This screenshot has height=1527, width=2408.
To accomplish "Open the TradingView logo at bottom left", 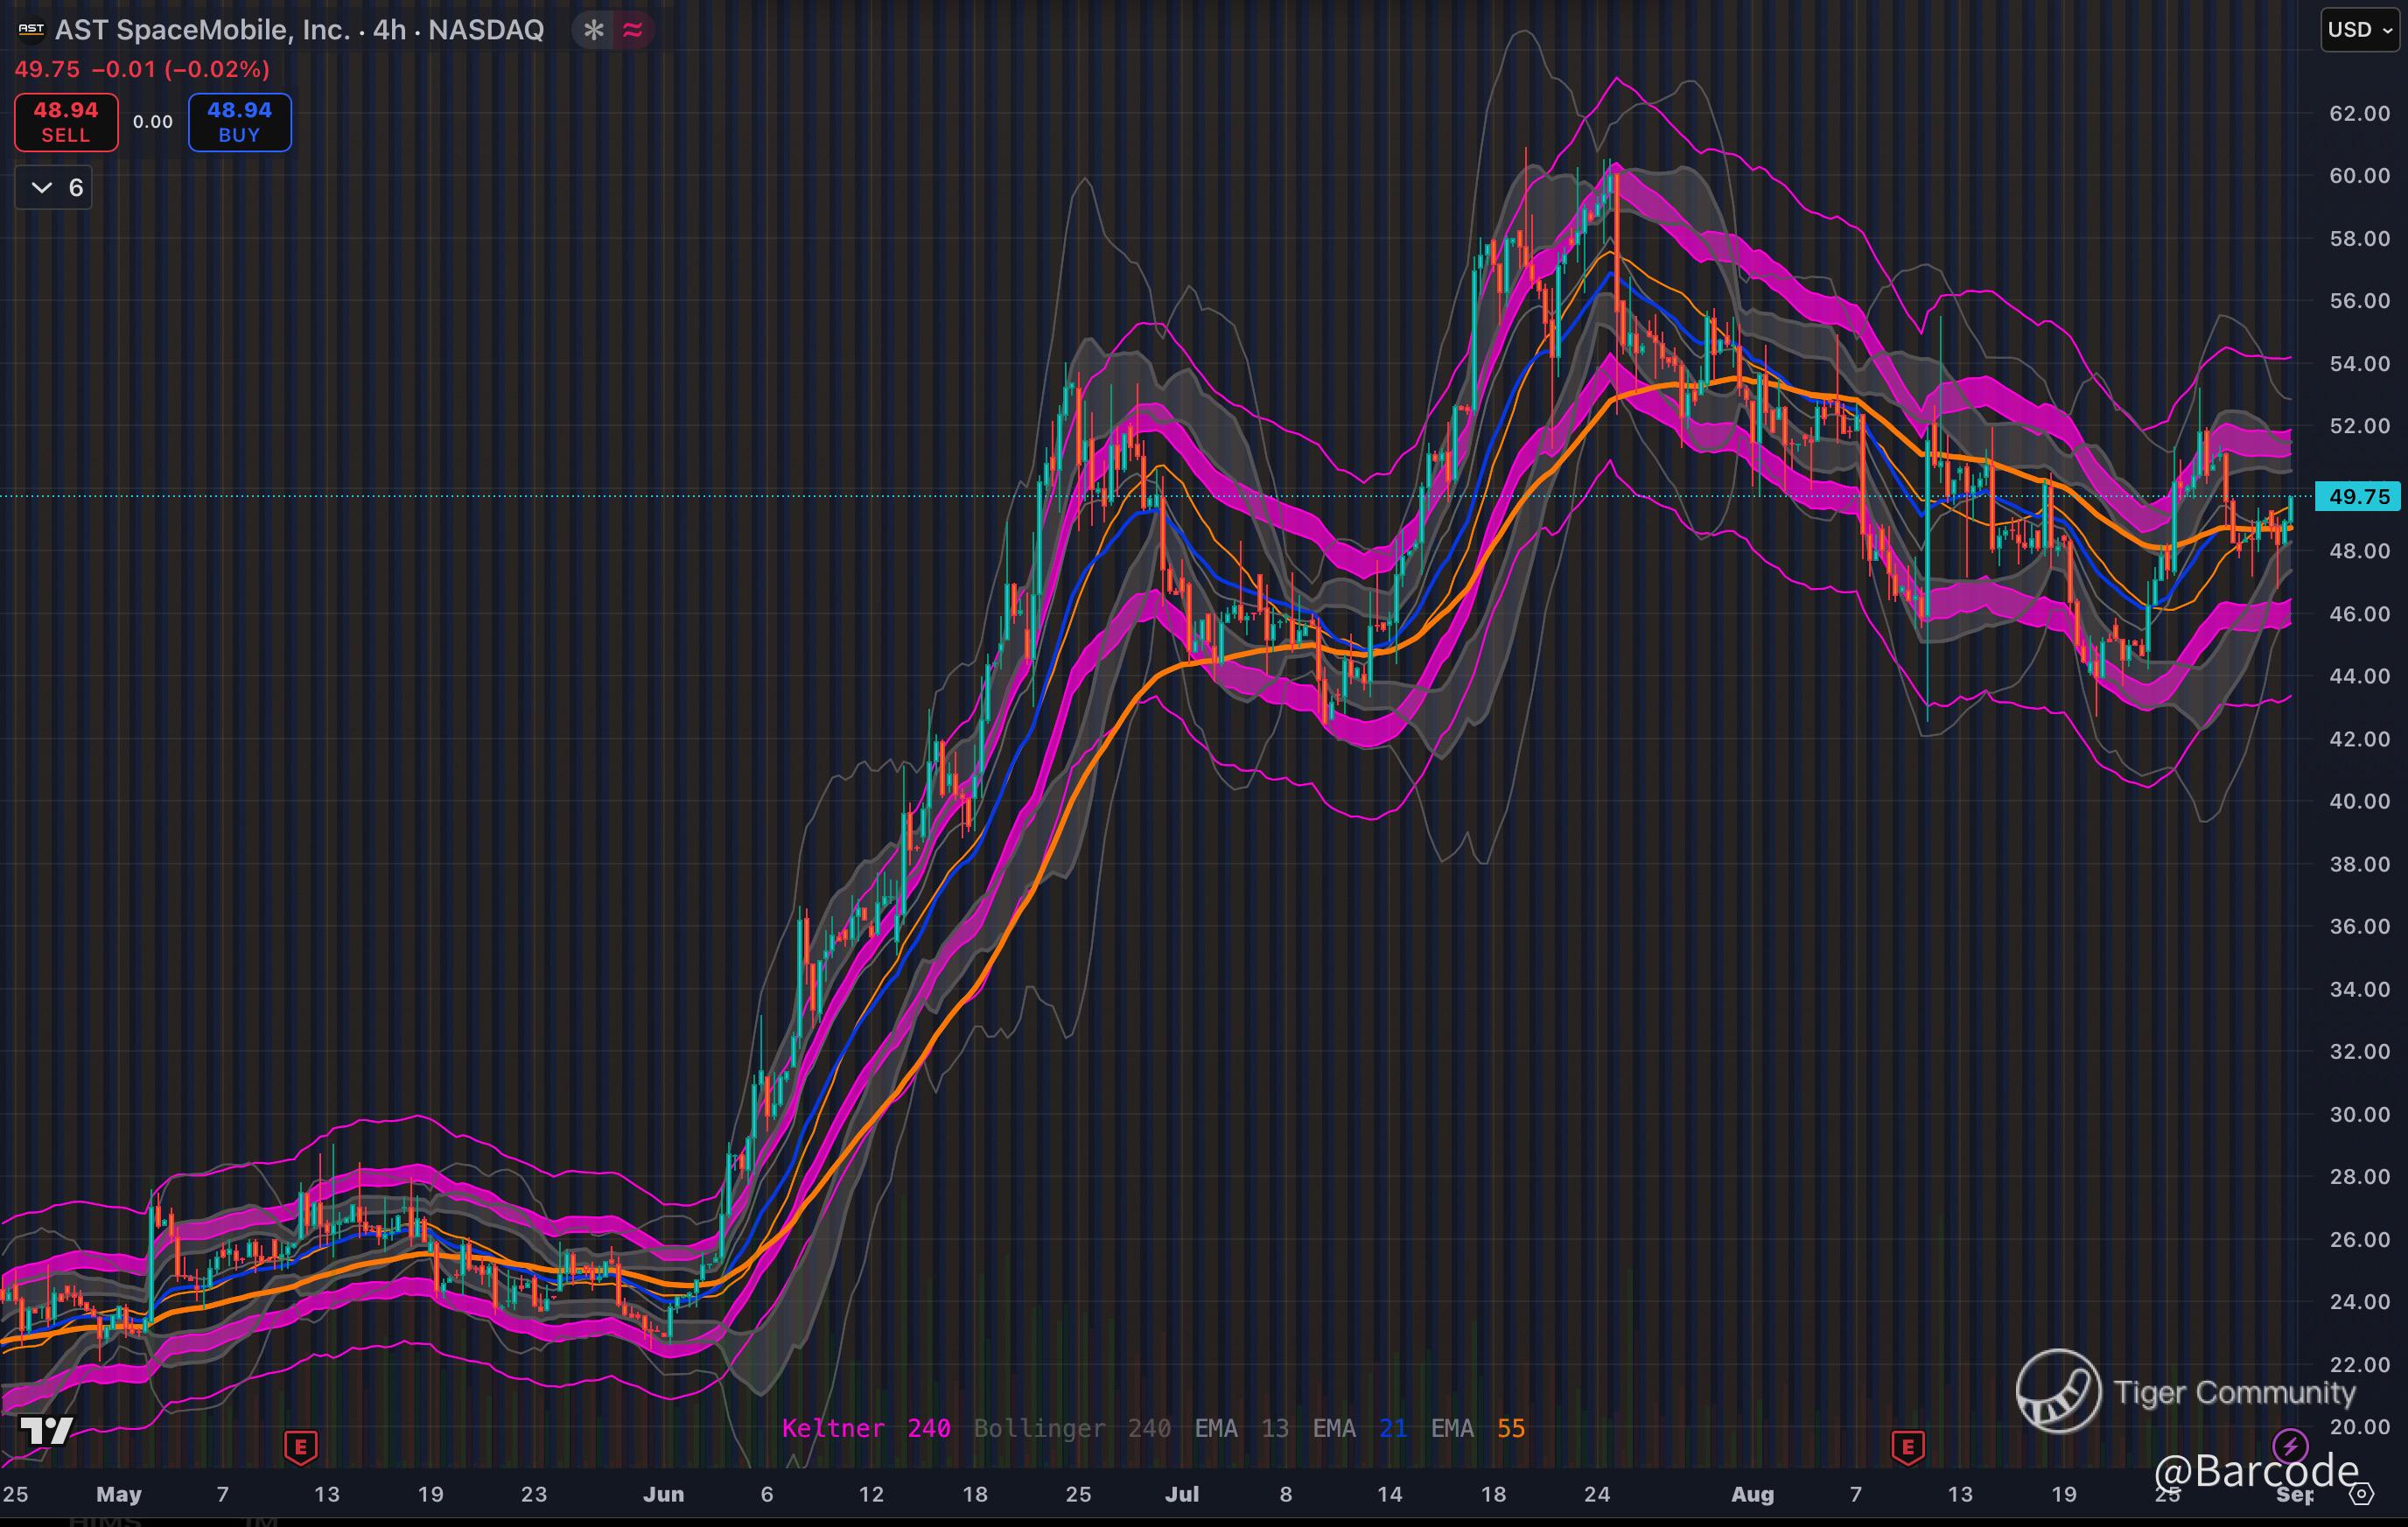I will pos(46,1431).
